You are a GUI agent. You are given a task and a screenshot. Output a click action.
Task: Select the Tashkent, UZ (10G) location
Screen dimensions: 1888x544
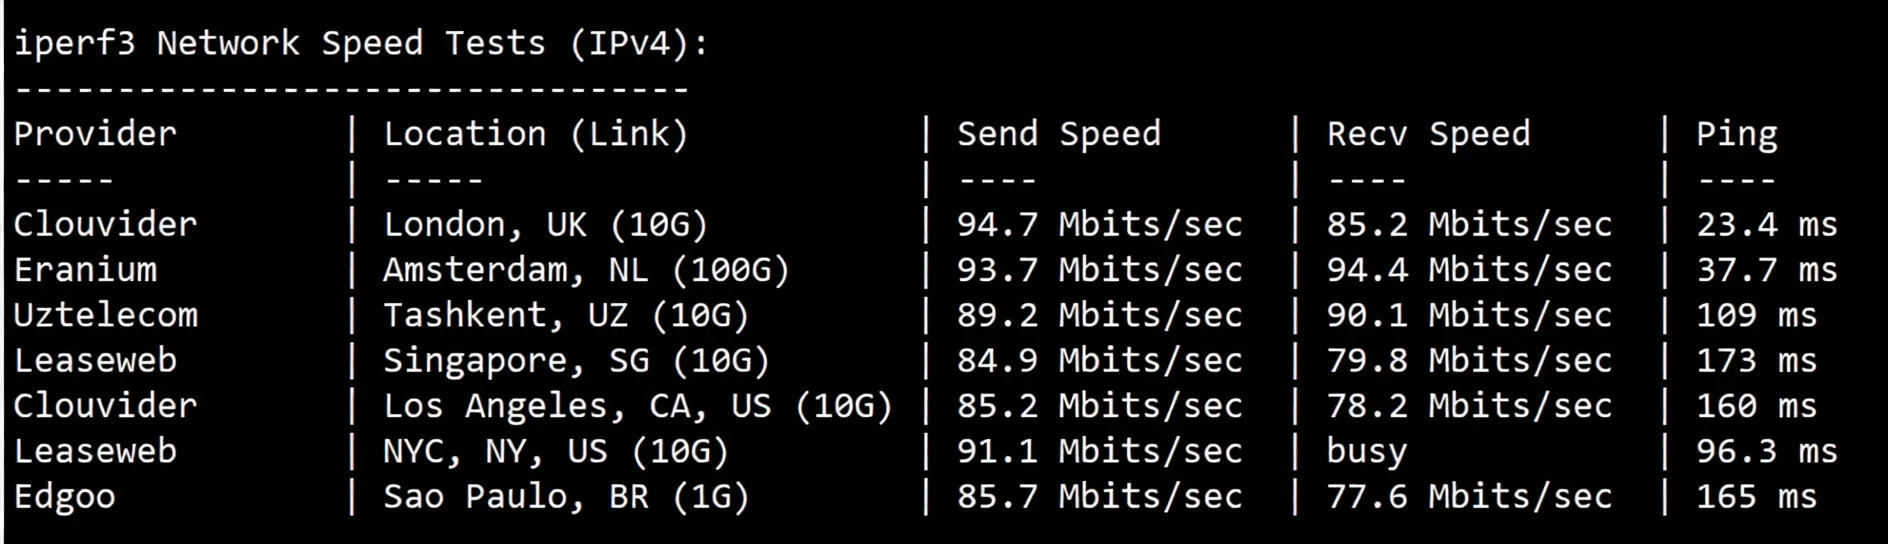(x=566, y=315)
